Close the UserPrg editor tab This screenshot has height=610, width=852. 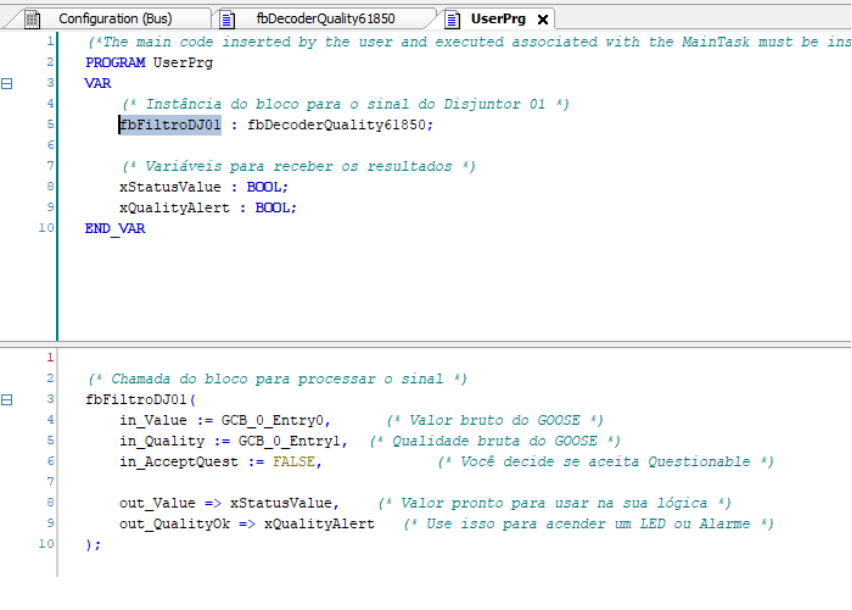pos(542,19)
